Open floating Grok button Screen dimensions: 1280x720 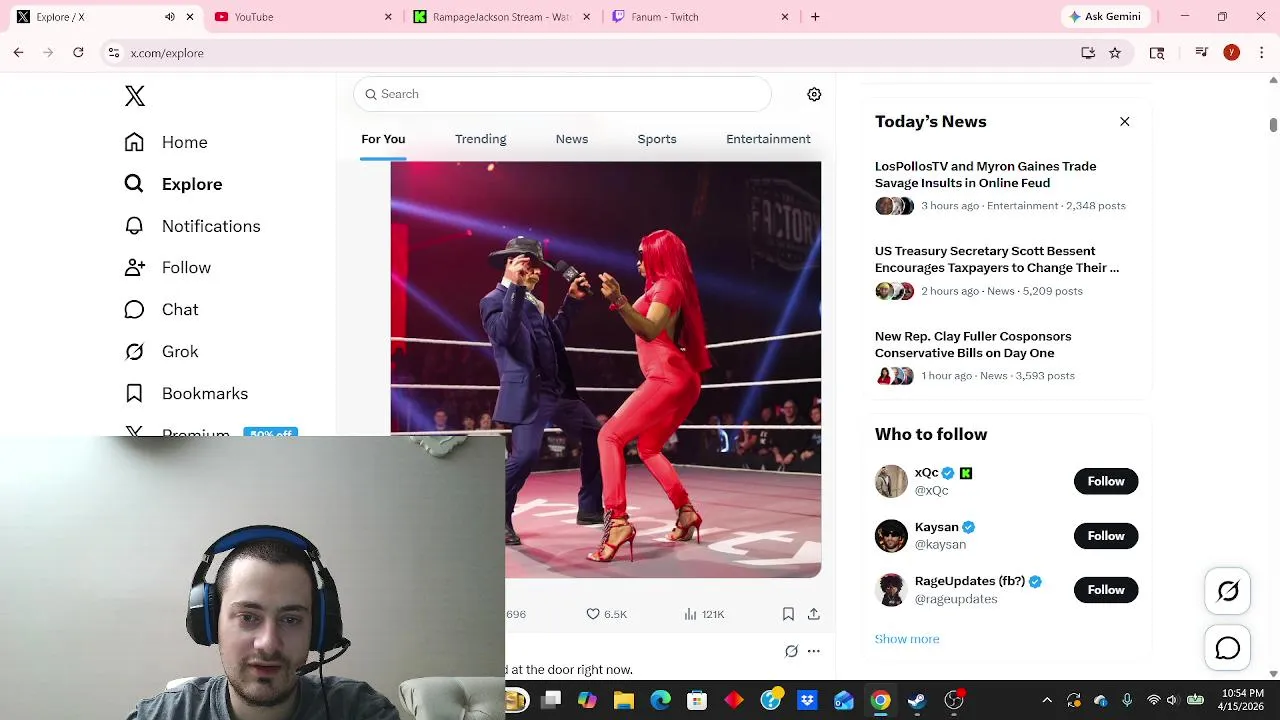pyautogui.click(x=1228, y=591)
